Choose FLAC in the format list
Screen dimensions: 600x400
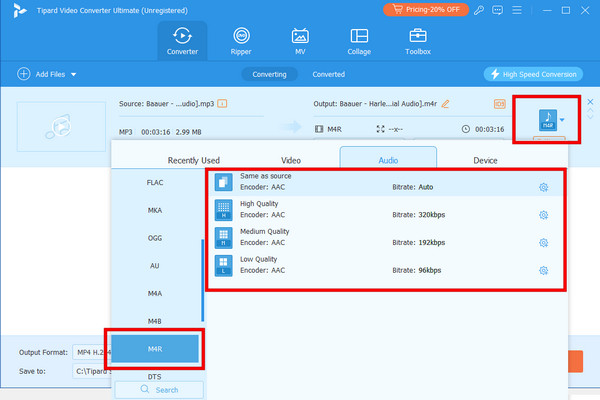tap(155, 183)
